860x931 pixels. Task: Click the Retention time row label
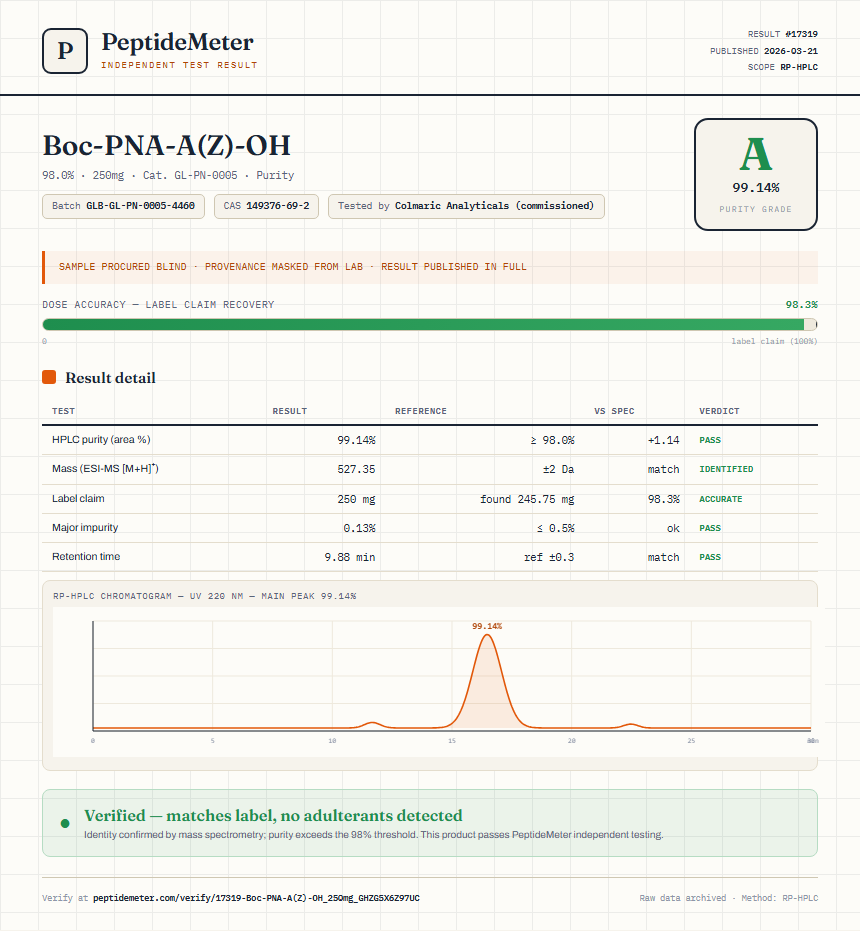[x=86, y=556]
